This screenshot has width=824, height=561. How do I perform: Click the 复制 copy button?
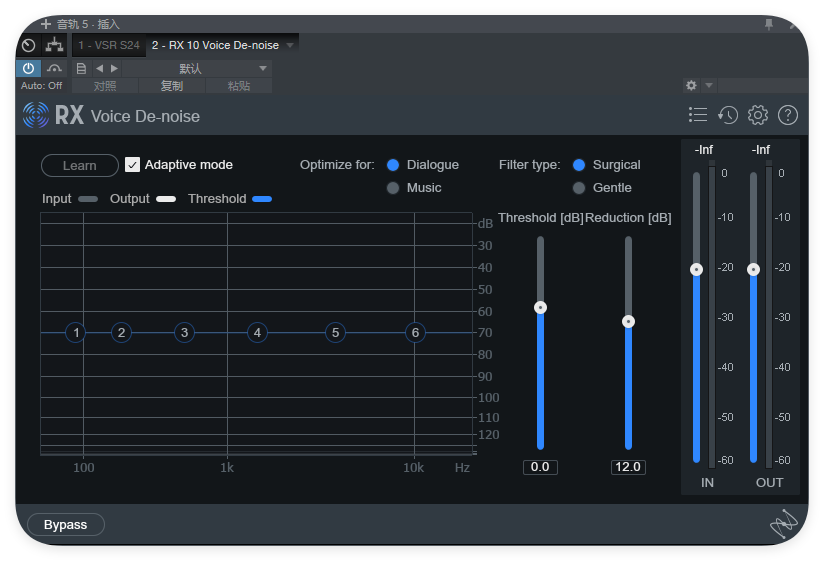[x=172, y=86]
